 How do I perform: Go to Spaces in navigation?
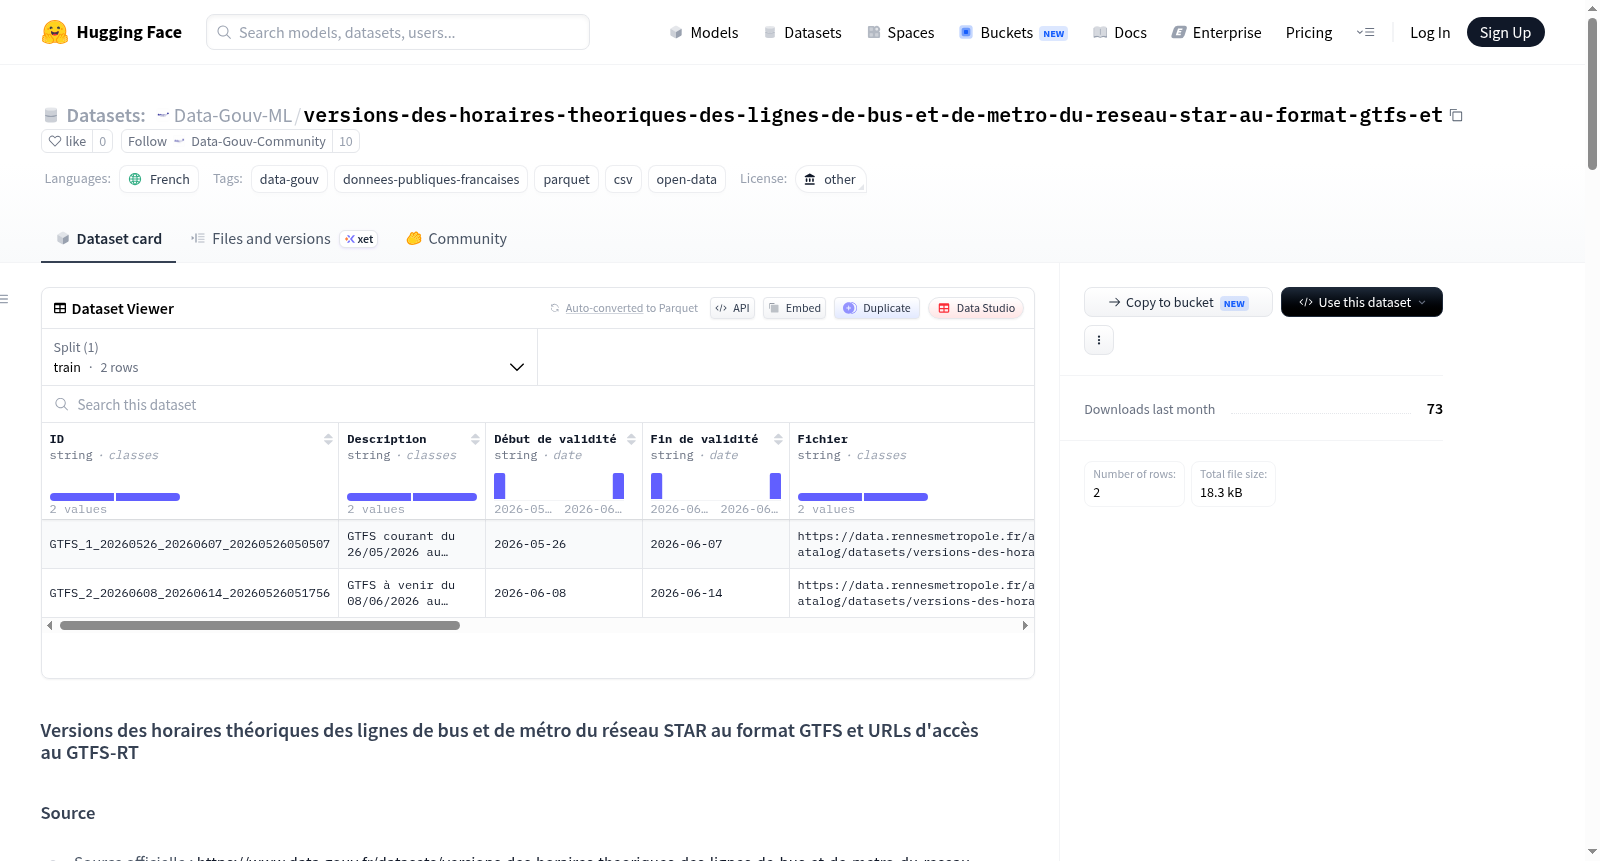[900, 32]
